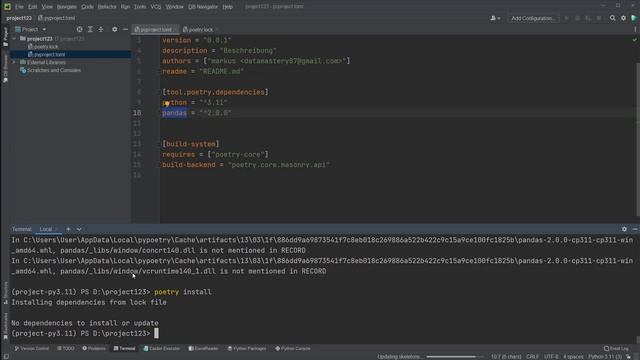The width and height of the screenshot is (640, 360).
Task: Select Scratches and Consoles node
Action: 50,70
